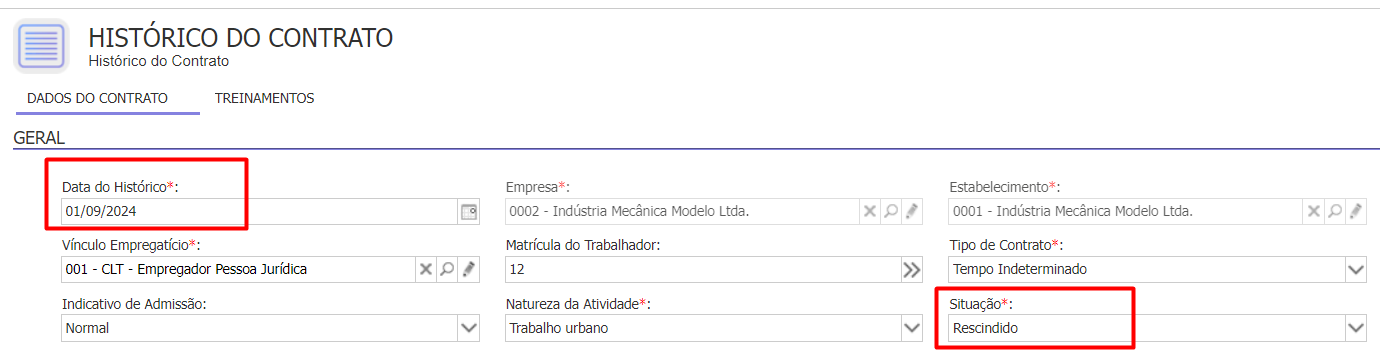Select the Dados do Contrato tab
Viewport: 1380px width, 362px height.
click(x=97, y=98)
